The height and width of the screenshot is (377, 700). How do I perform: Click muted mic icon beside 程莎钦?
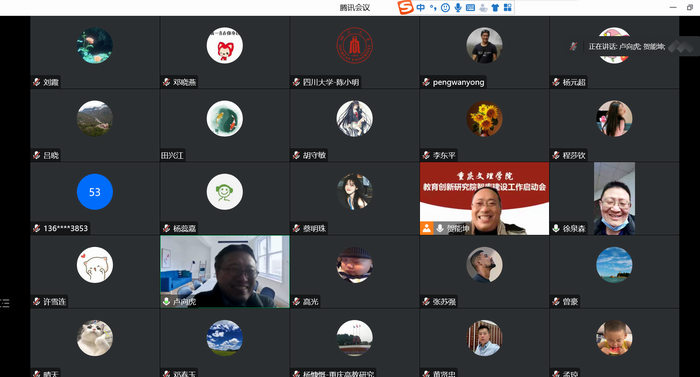point(556,155)
